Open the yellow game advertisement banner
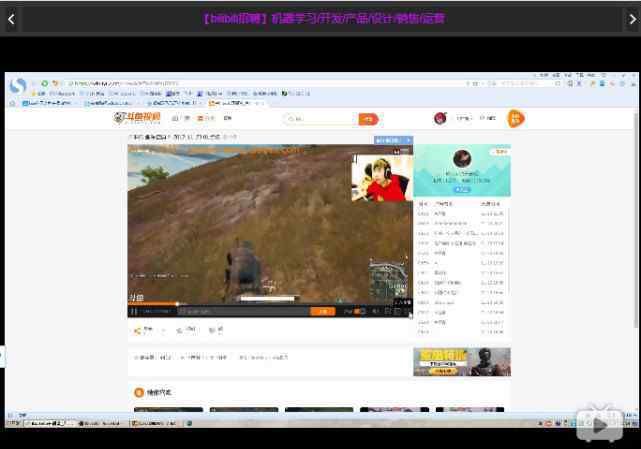 point(462,362)
